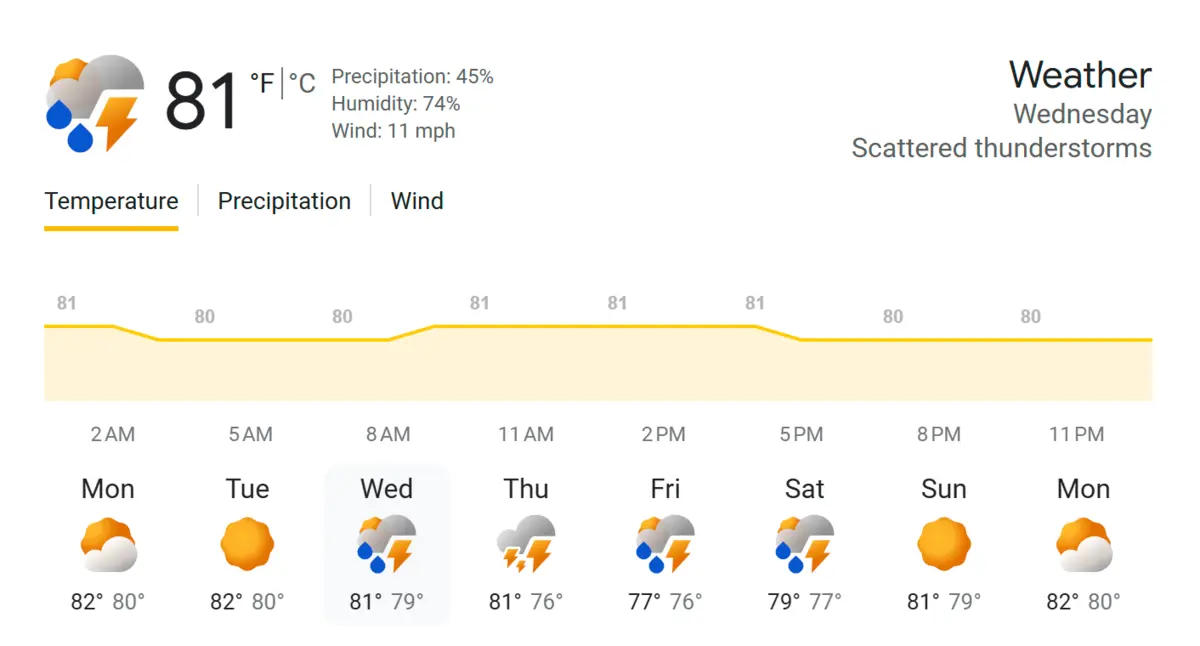Select Wednesday's highlighted forecast card
Screen dimensions: 1200x646
pyautogui.click(x=387, y=545)
